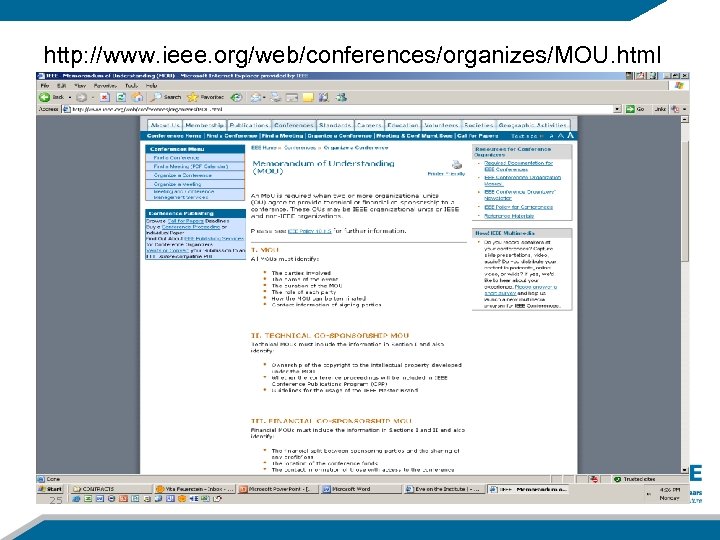Open the Favorites menu
The height and width of the screenshot is (540, 720).
click(x=105, y=85)
